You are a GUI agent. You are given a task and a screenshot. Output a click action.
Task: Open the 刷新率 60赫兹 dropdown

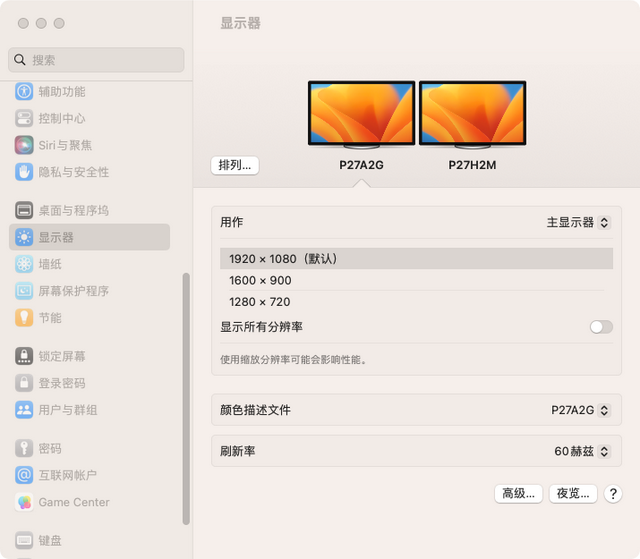(x=582, y=451)
